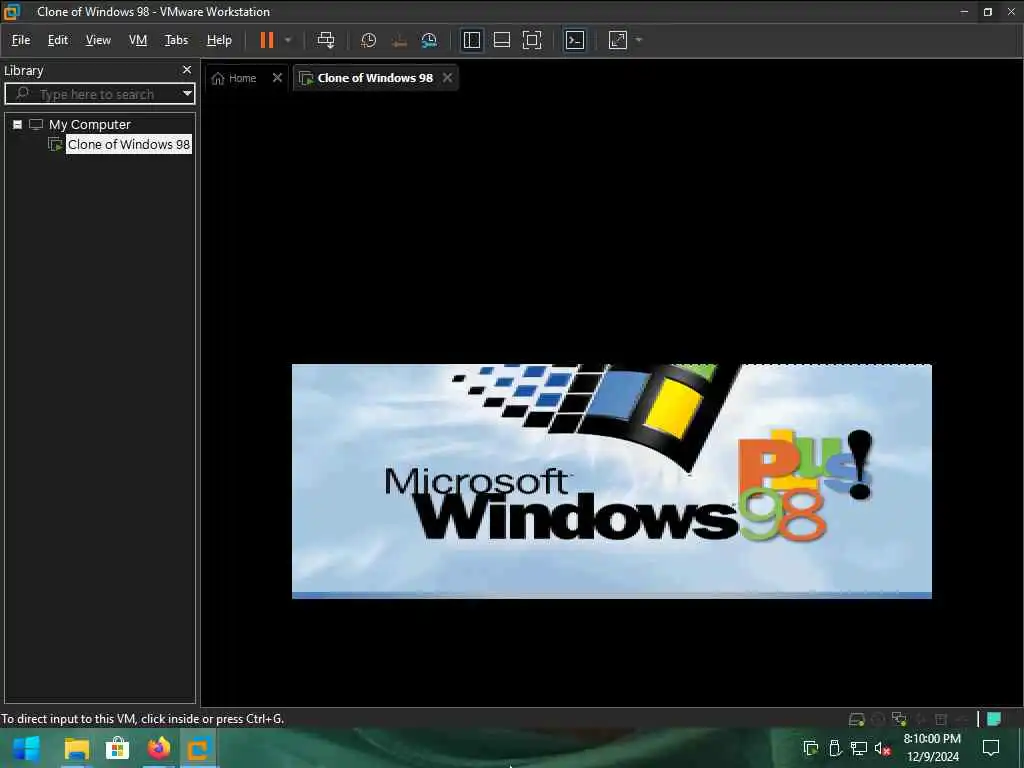This screenshot has height=768, width=1024.
Task: Click the sound card status icon
Action: coord(921,720)
